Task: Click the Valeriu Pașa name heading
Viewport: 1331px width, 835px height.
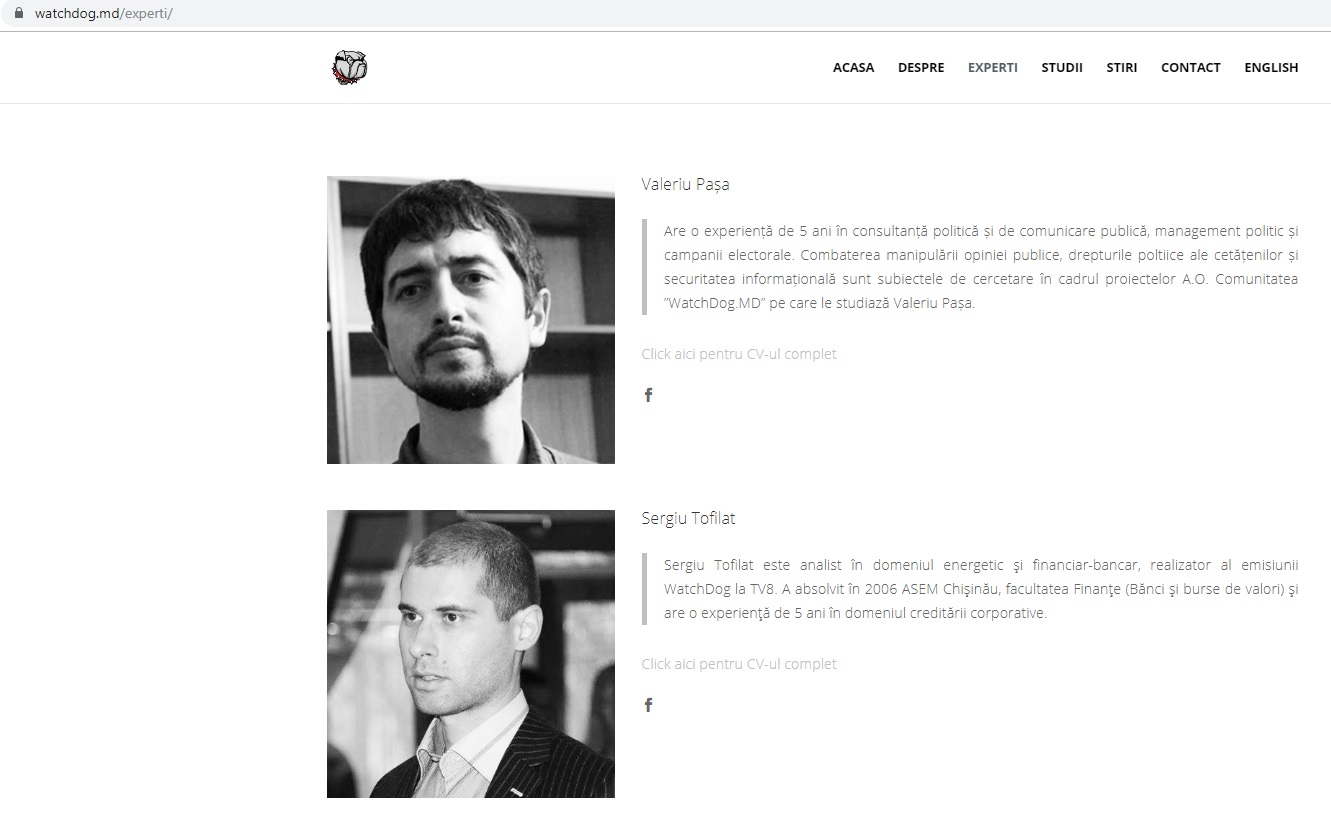Action: [685, 185]
